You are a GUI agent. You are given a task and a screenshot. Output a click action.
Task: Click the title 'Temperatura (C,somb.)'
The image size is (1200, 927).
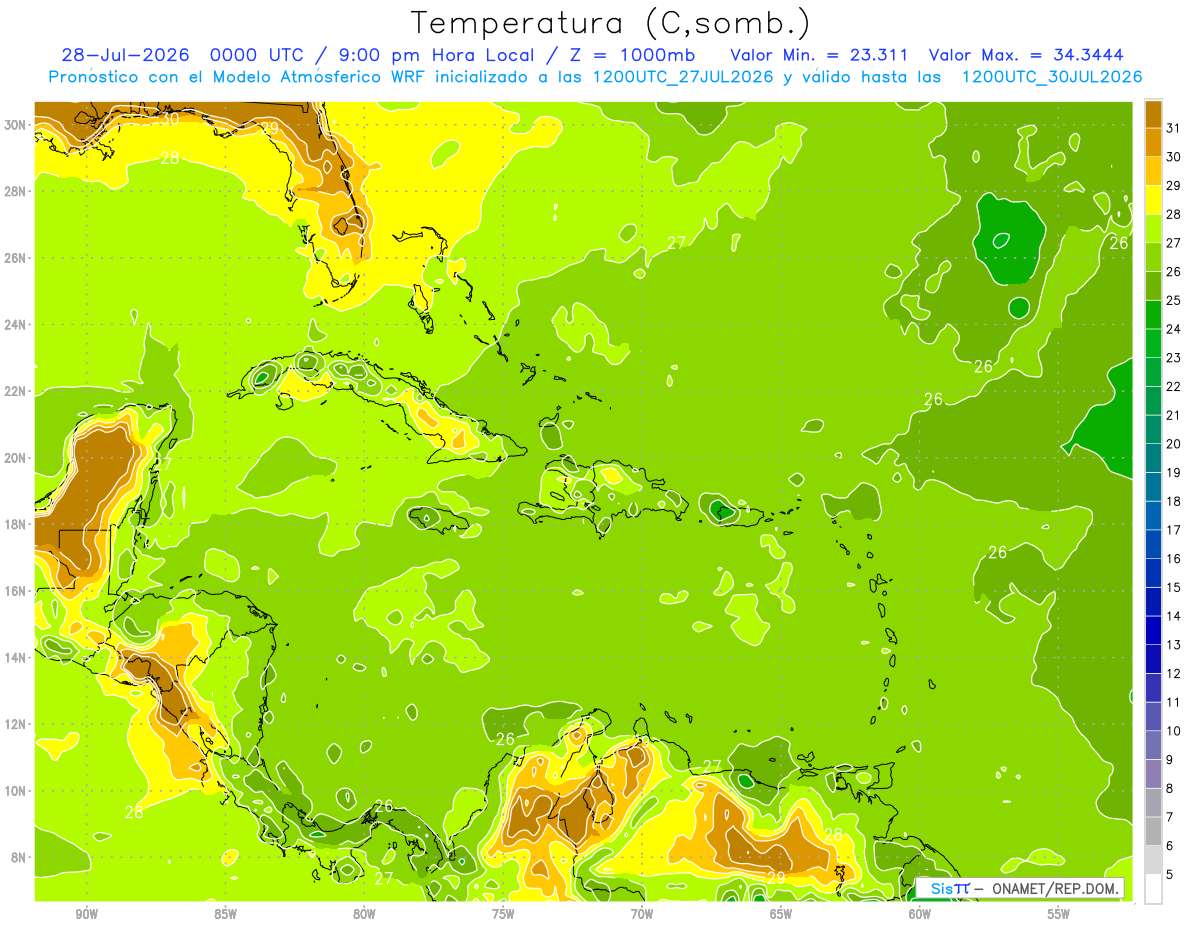(611, 22)
